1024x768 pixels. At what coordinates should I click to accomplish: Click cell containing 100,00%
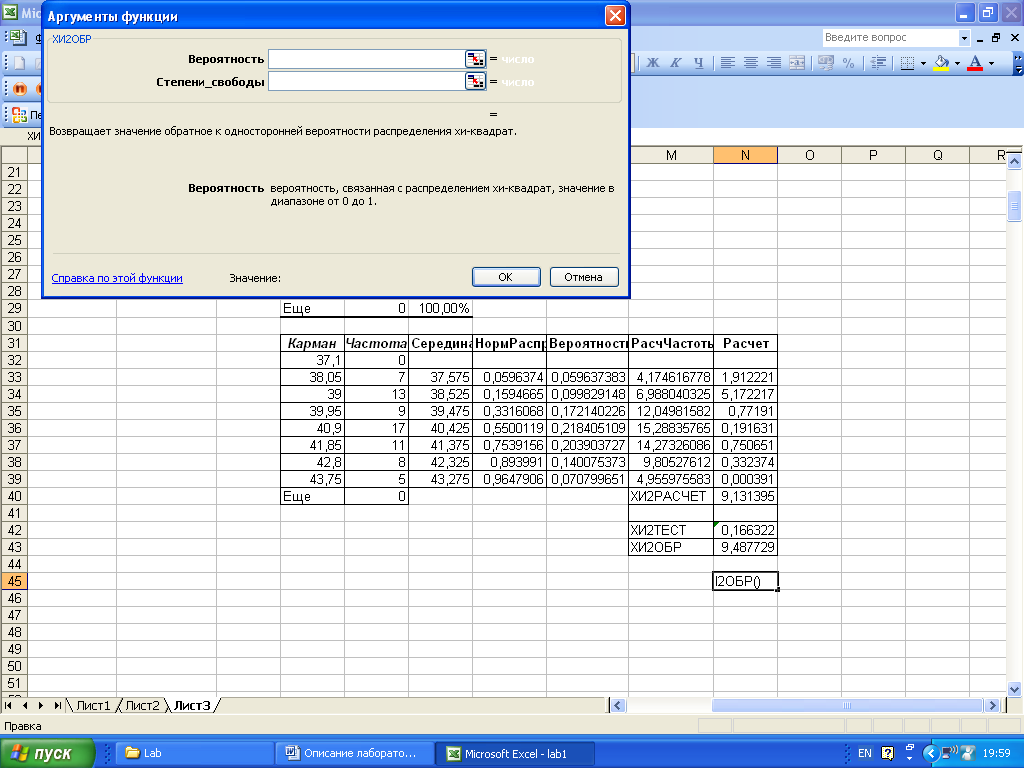[x=441, y=308]
